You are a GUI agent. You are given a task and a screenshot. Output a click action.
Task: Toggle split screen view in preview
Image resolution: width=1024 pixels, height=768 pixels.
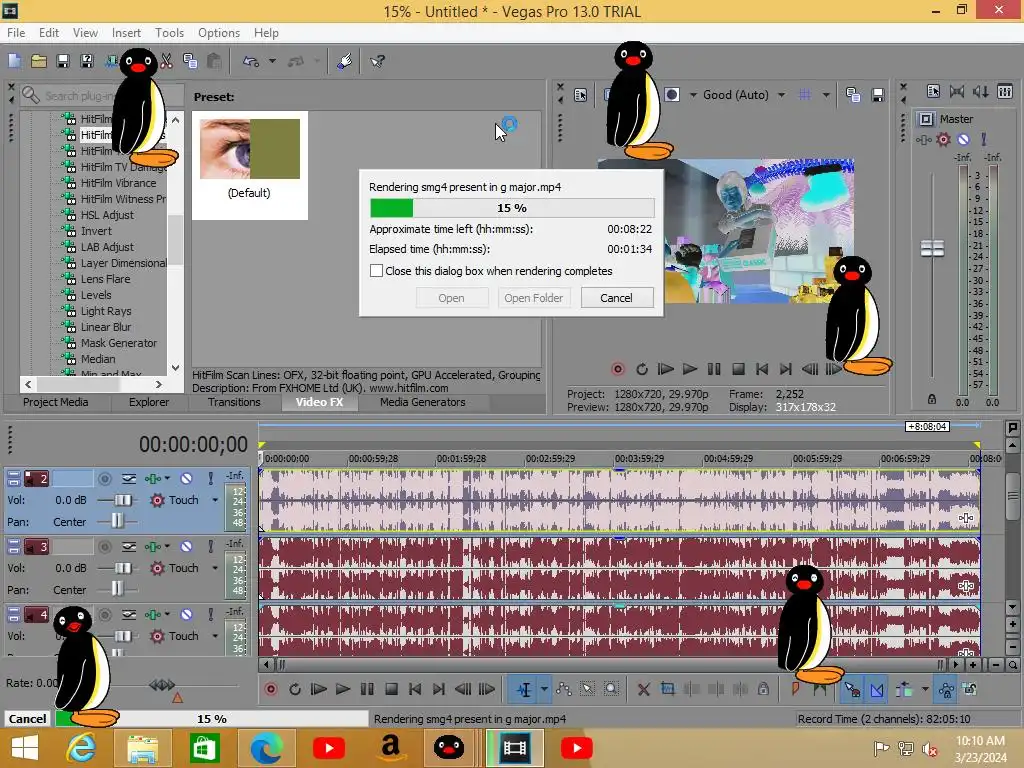click(671, 95)
